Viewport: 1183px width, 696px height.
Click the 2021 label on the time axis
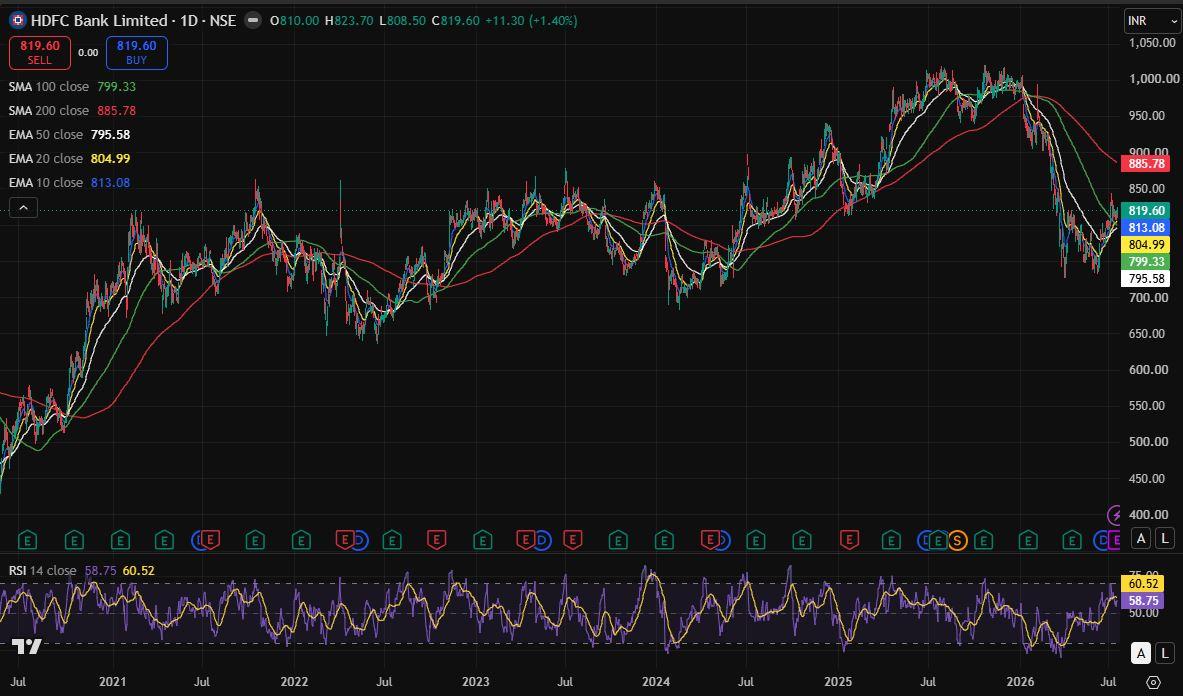point(112,682)
